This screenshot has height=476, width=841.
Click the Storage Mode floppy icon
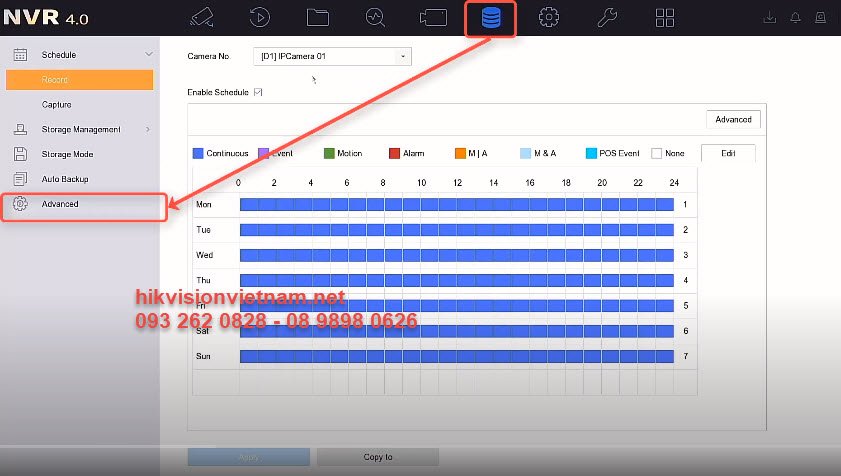pyautogui.click(x=20, y=154)
